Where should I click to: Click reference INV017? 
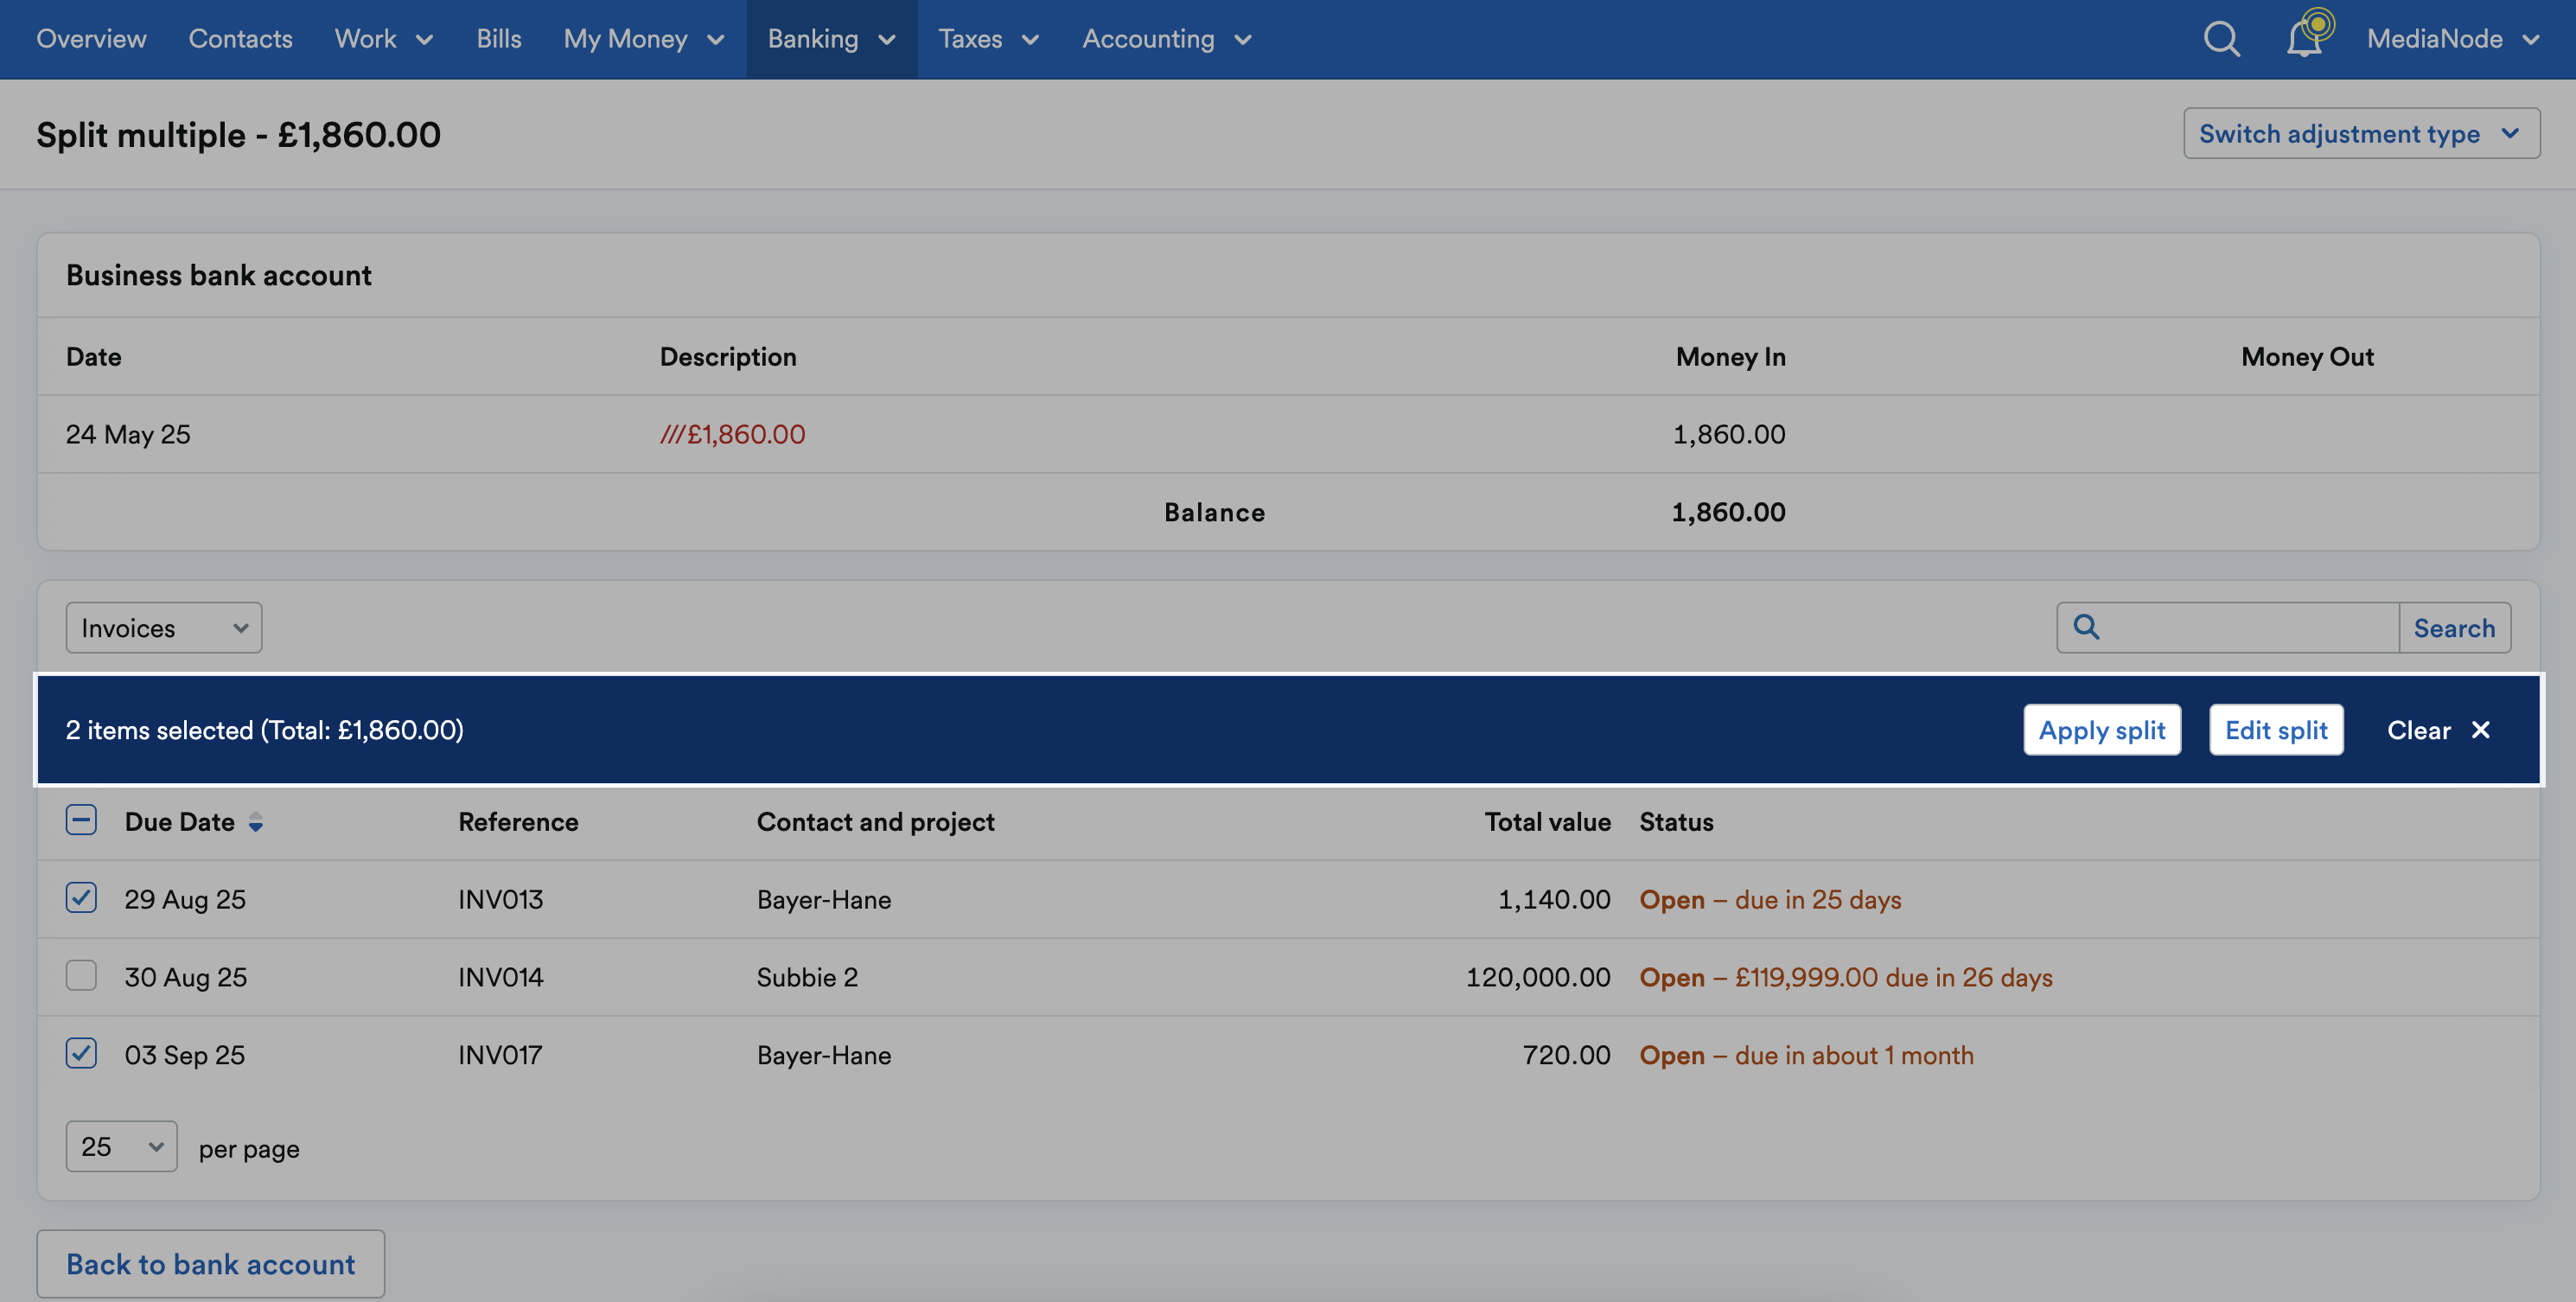click(500, 1056)
